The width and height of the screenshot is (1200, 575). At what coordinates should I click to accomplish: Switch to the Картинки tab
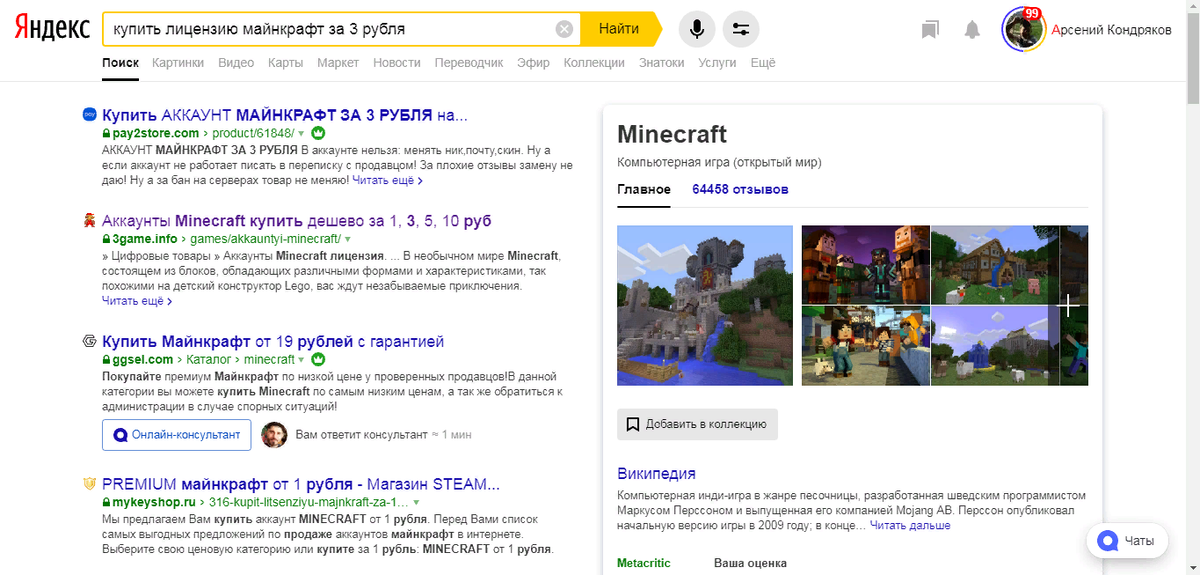[178, 62]
